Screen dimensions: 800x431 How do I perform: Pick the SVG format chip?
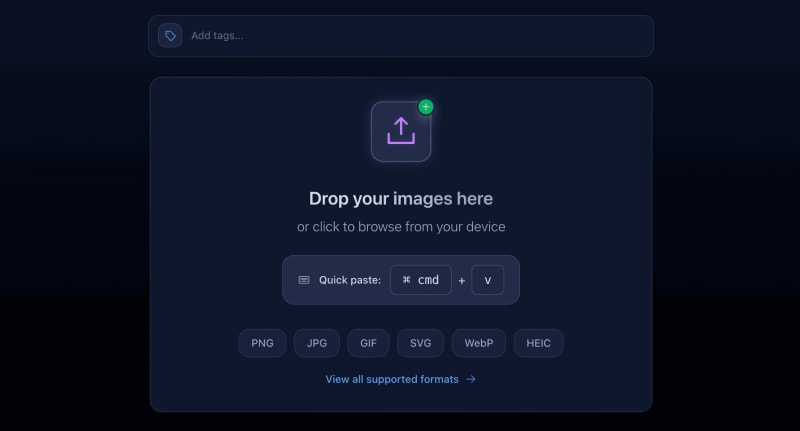coord(420,343)
